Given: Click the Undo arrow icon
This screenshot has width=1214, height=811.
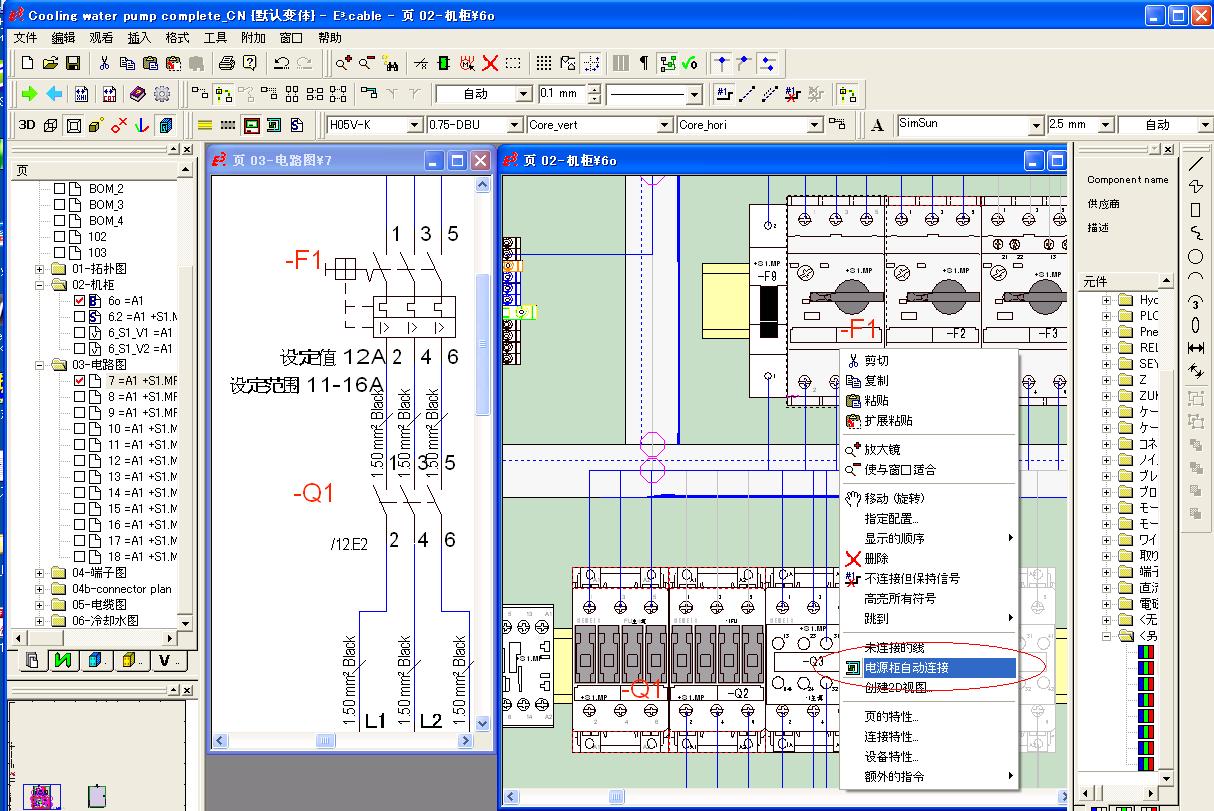Looking at the screenshot, I should coord(282,63).
